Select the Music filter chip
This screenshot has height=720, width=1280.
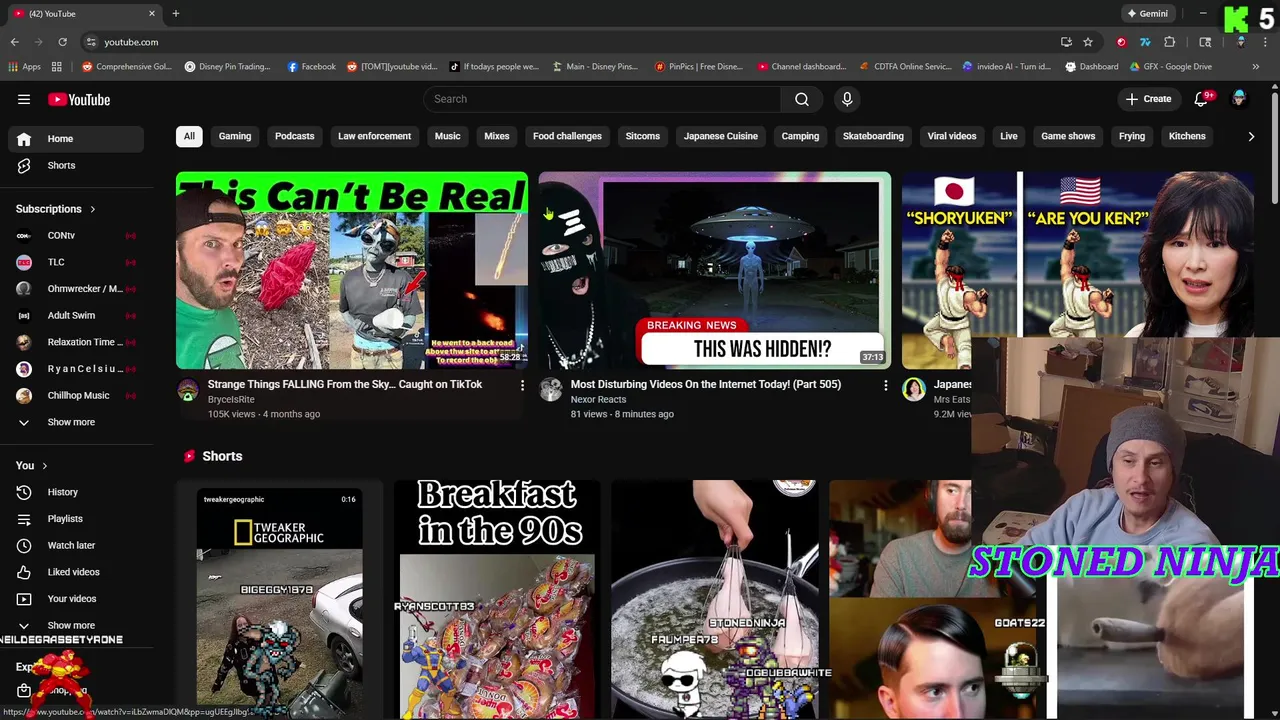[447, 136]
